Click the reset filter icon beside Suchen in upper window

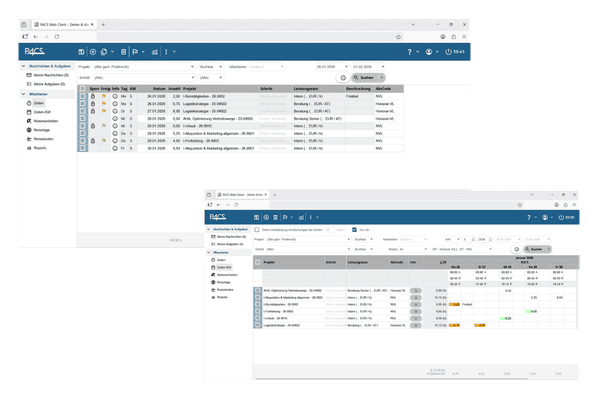coord(343,78)
